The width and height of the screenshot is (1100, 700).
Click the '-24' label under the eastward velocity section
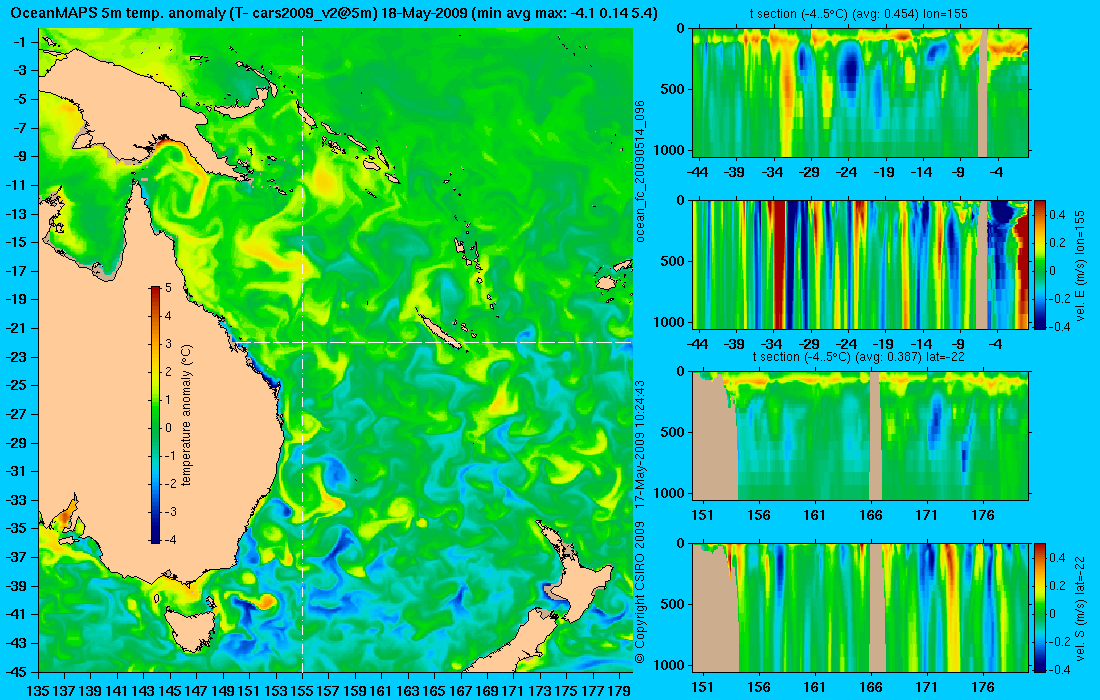click(x=847, y=344)
